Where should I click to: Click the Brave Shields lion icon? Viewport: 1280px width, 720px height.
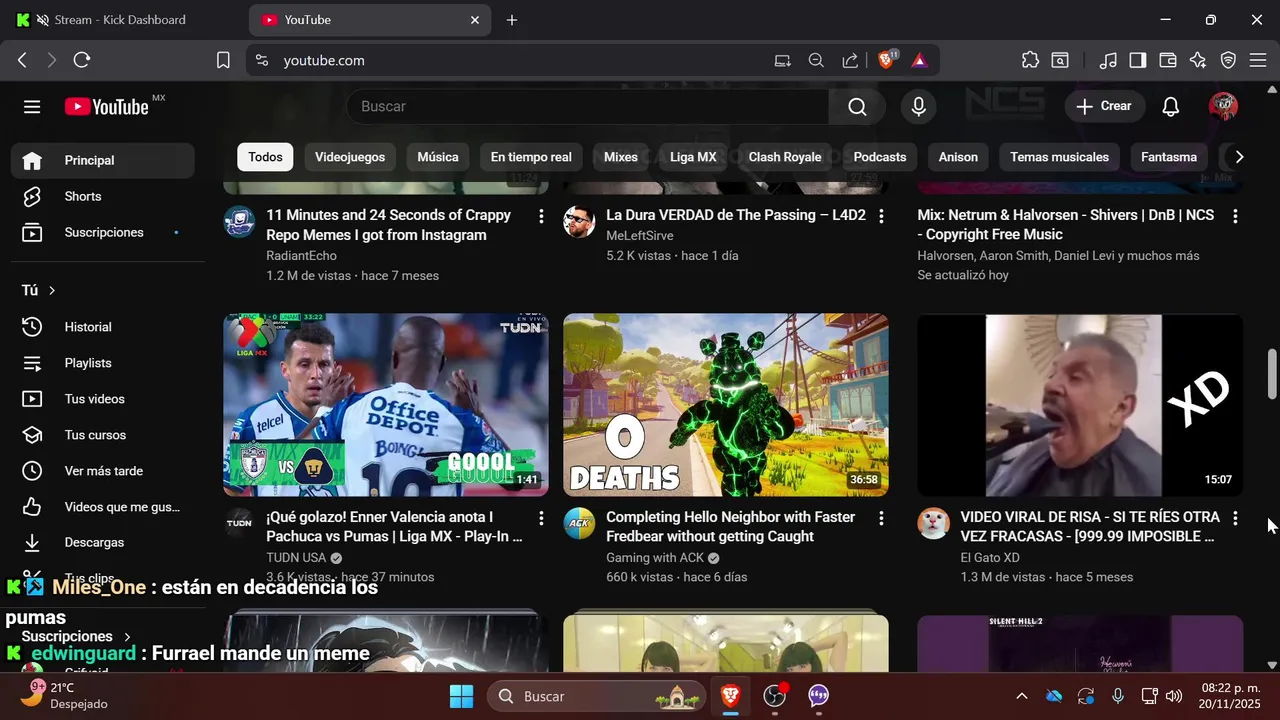click(887, 60)
